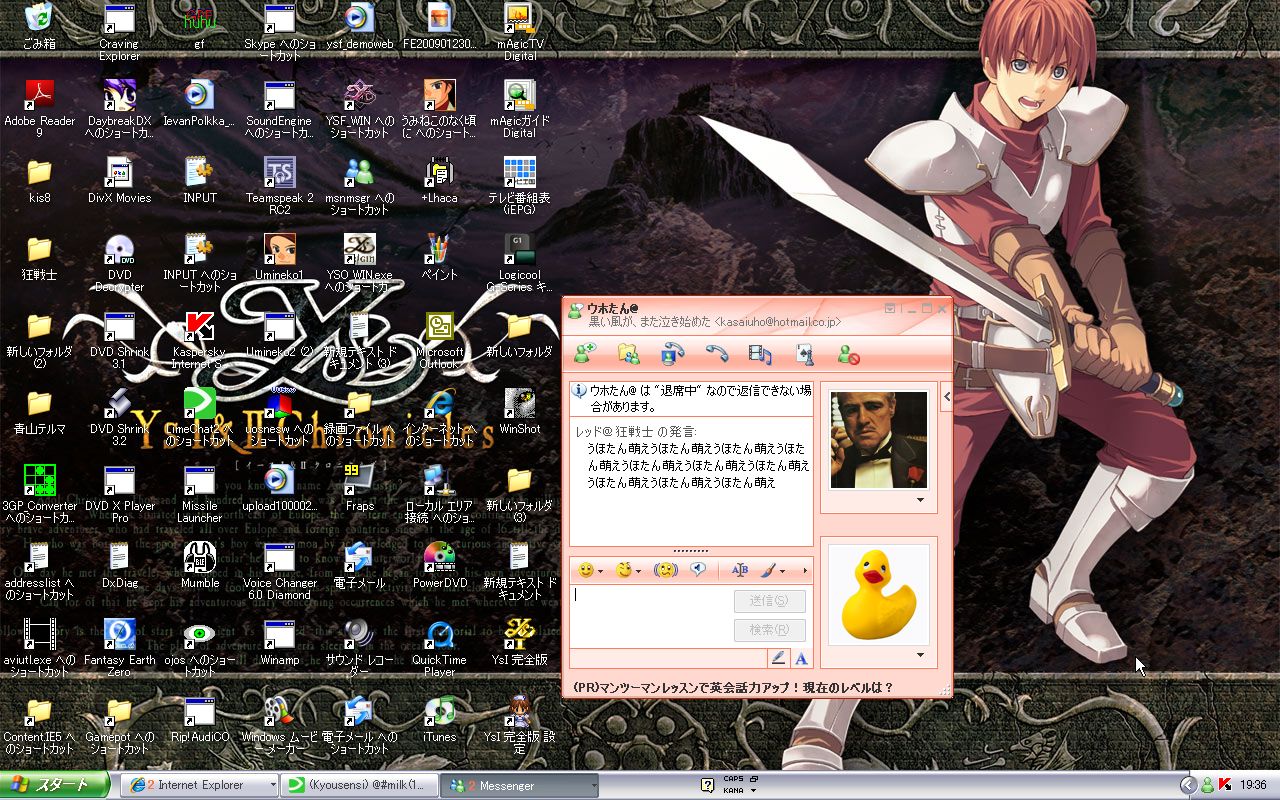Select the Mumble desktop icon
This screenshot has width=1280, height=800.
click(199, 565)
